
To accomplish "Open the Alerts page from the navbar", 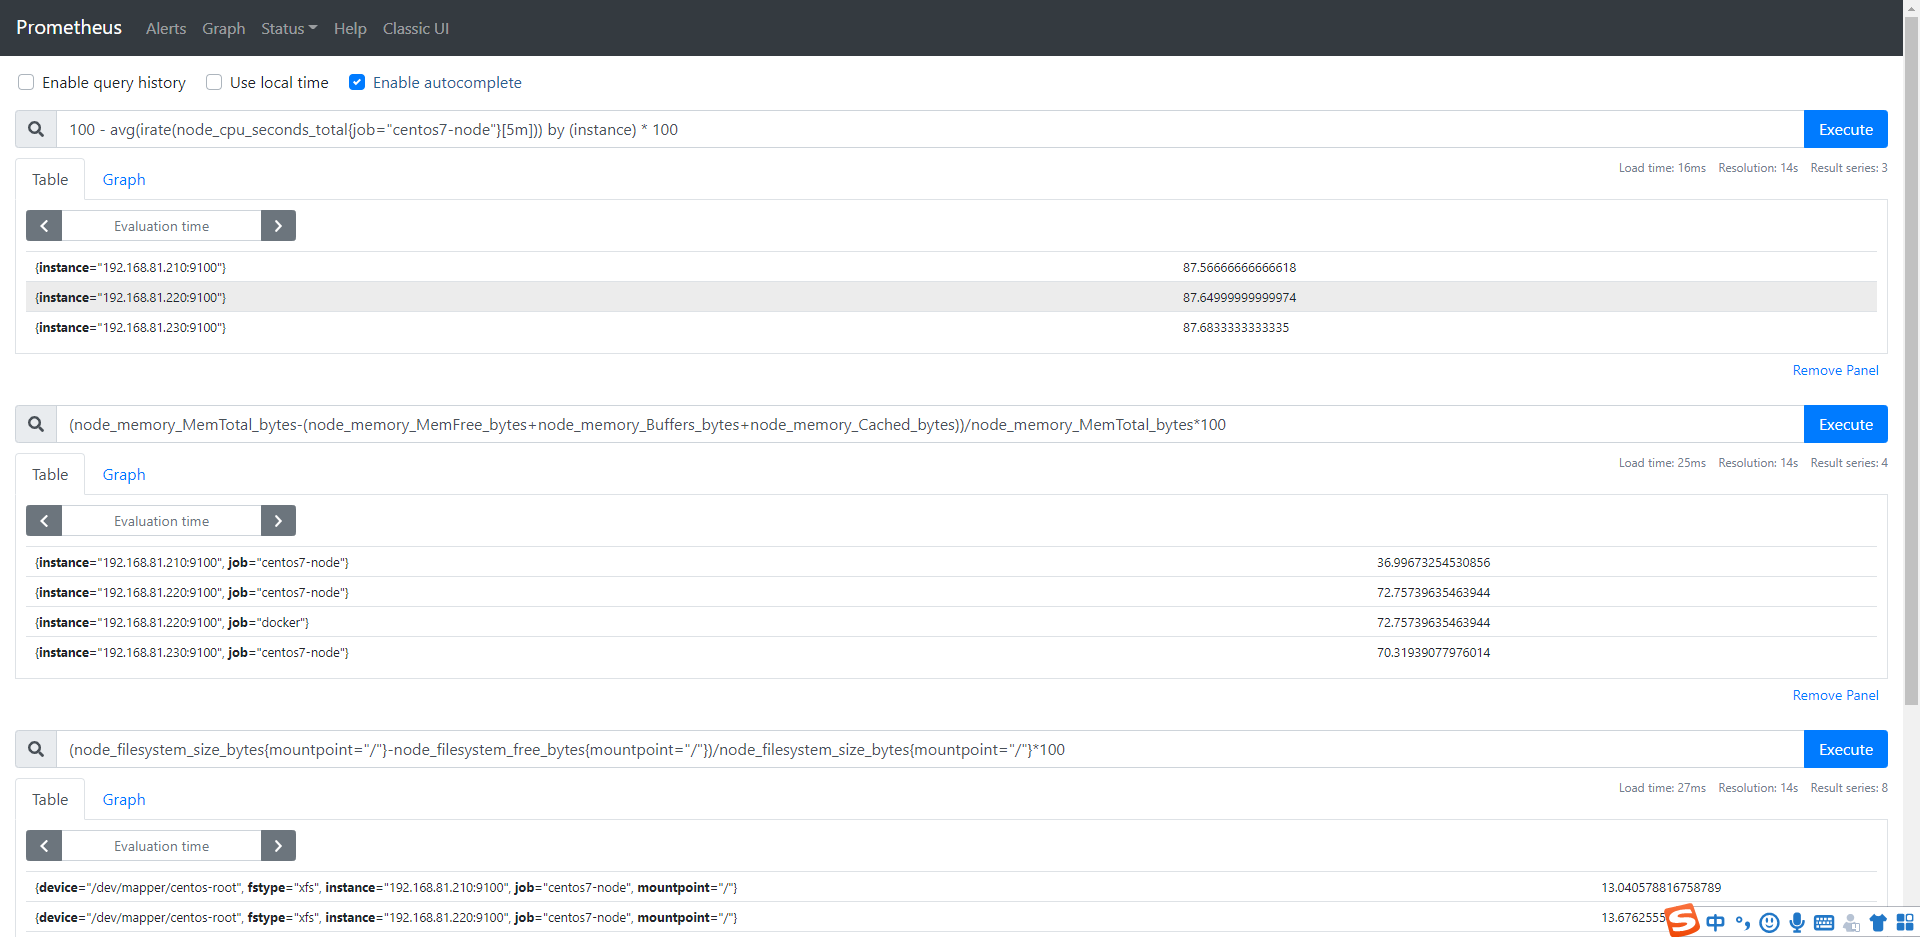I will (x=165, y=28).
